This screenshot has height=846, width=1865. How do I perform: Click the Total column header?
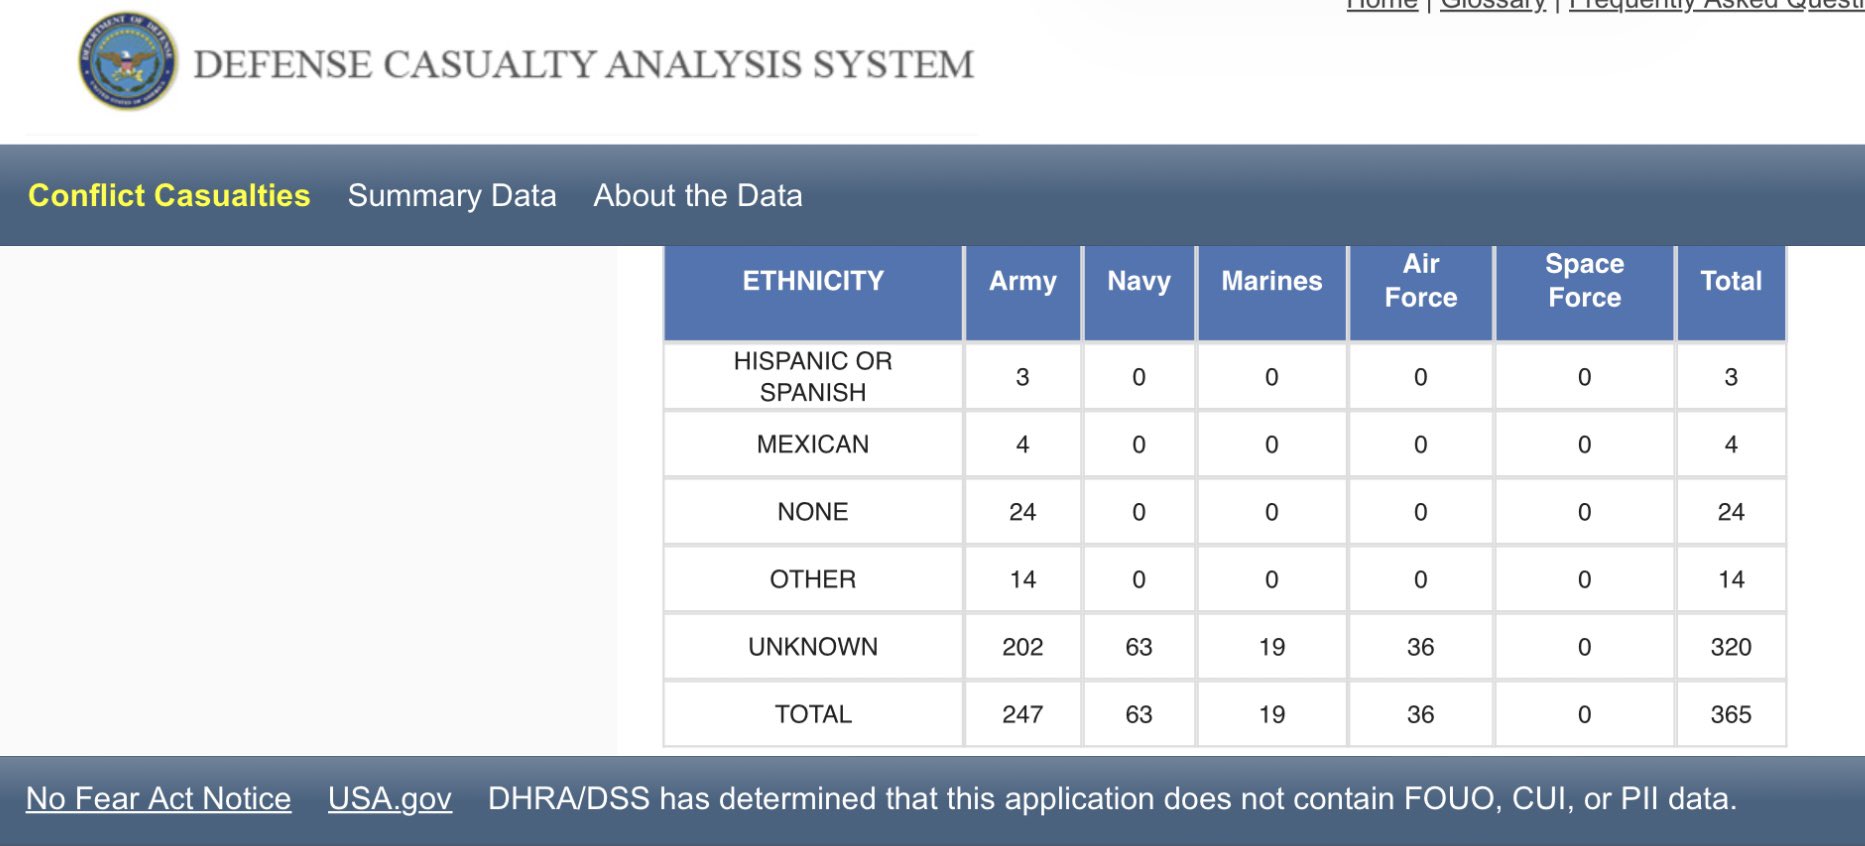(1731, 281)
